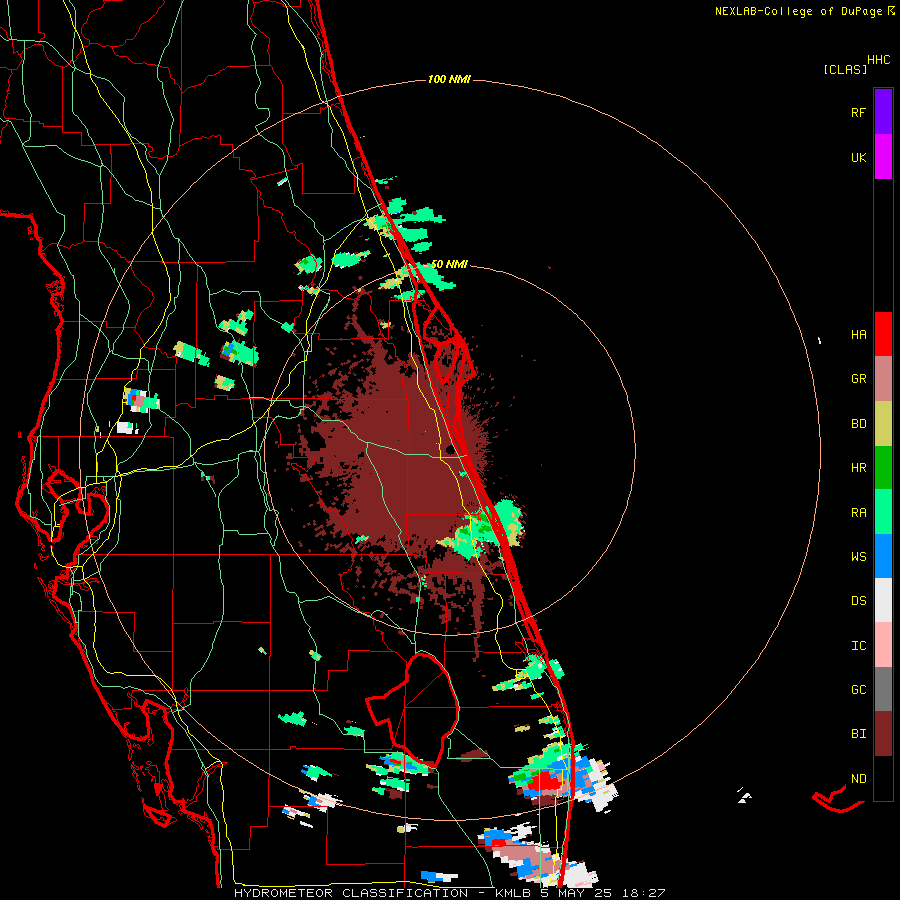Click the "HYDROMETEOR CLASSIFICATION" footer title

coord(351,893)
